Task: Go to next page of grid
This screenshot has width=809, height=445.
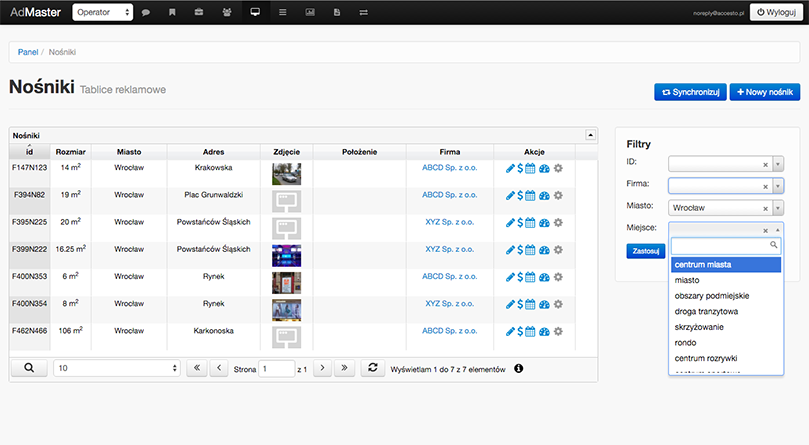Action: 322,368
